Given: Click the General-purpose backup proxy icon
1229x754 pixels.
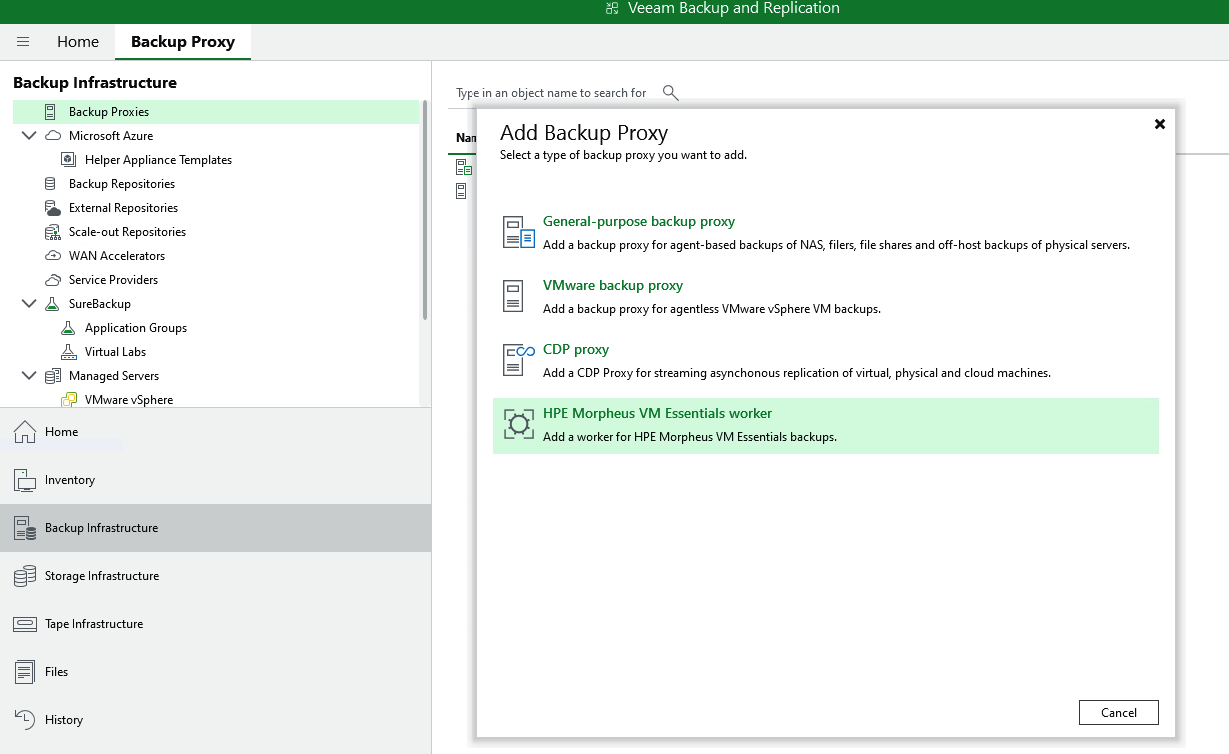Looking at the screenshot, I should click(519, 232).
